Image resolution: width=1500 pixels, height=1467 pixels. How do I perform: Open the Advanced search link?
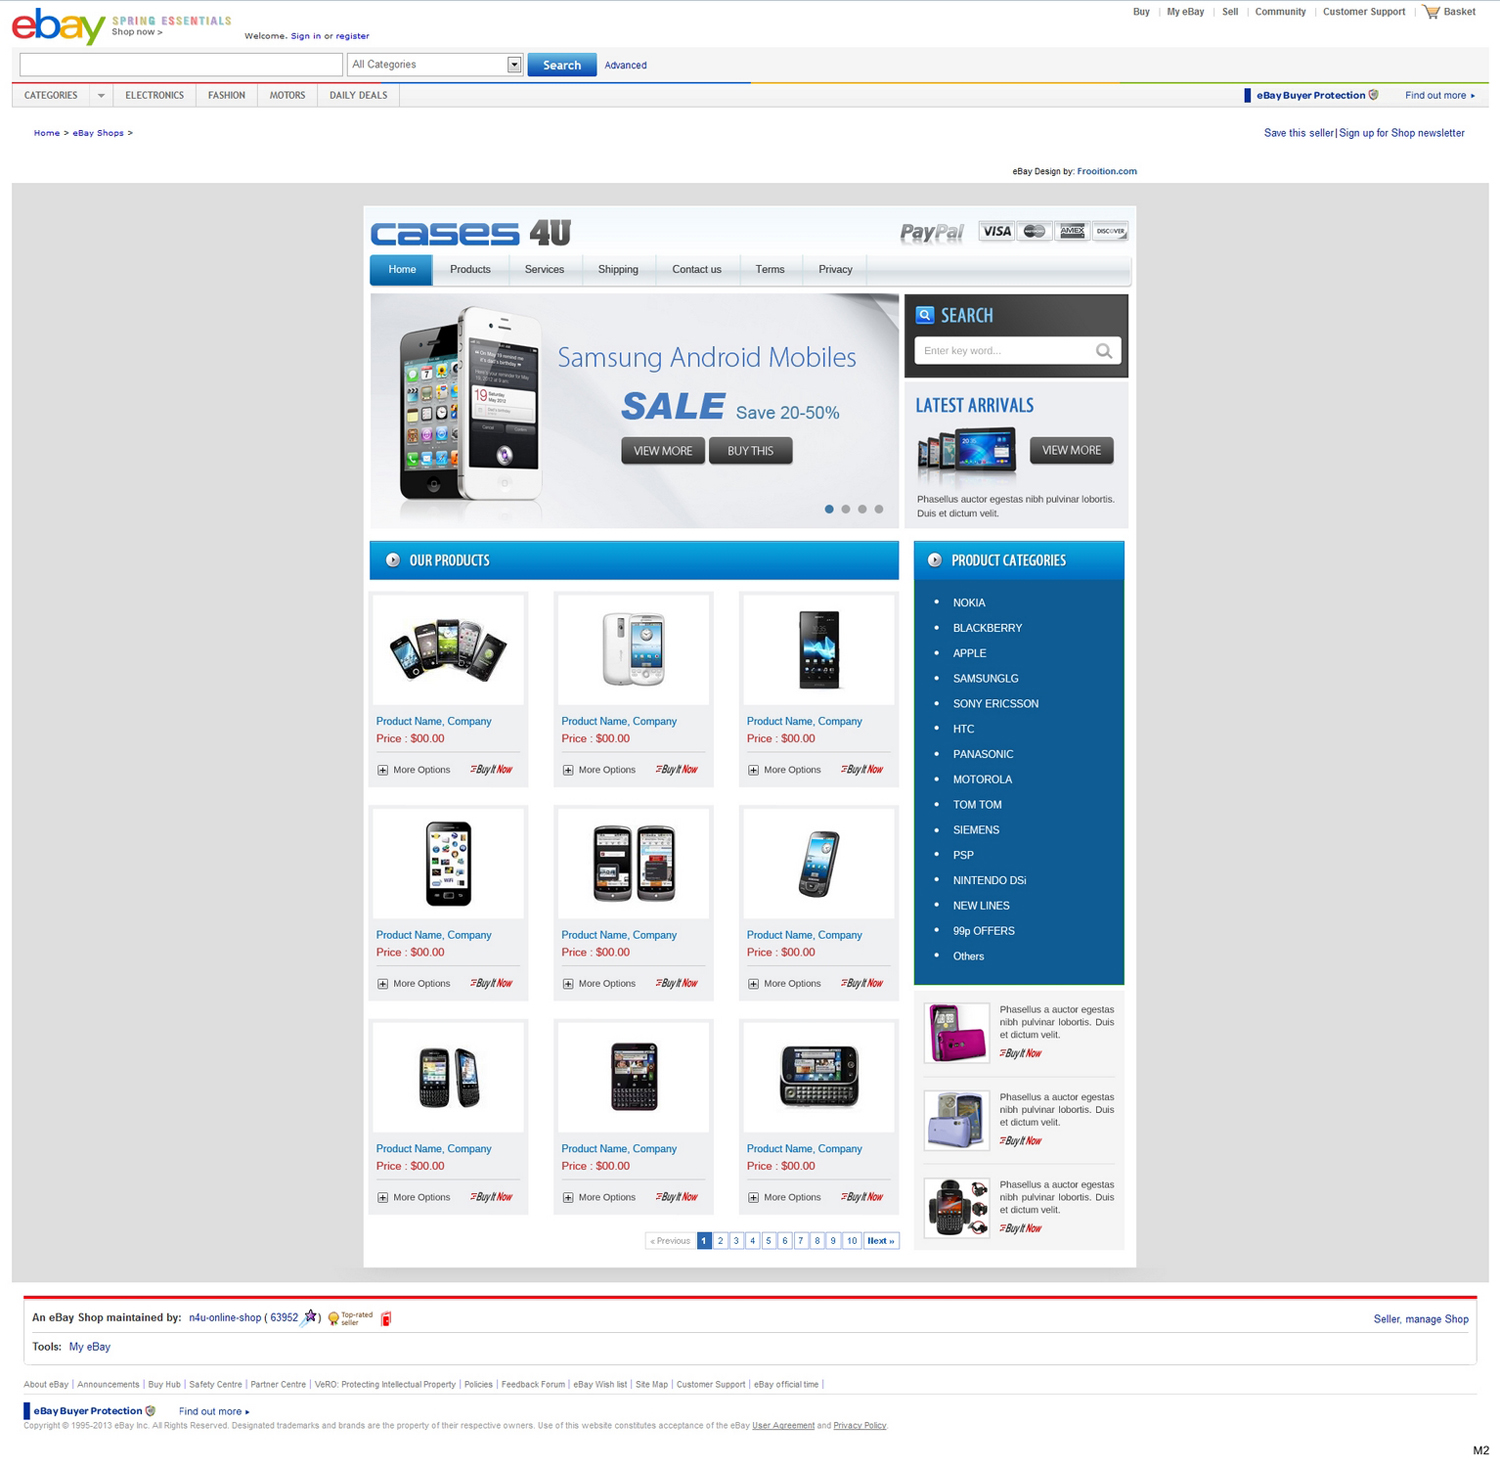point(626,65)
